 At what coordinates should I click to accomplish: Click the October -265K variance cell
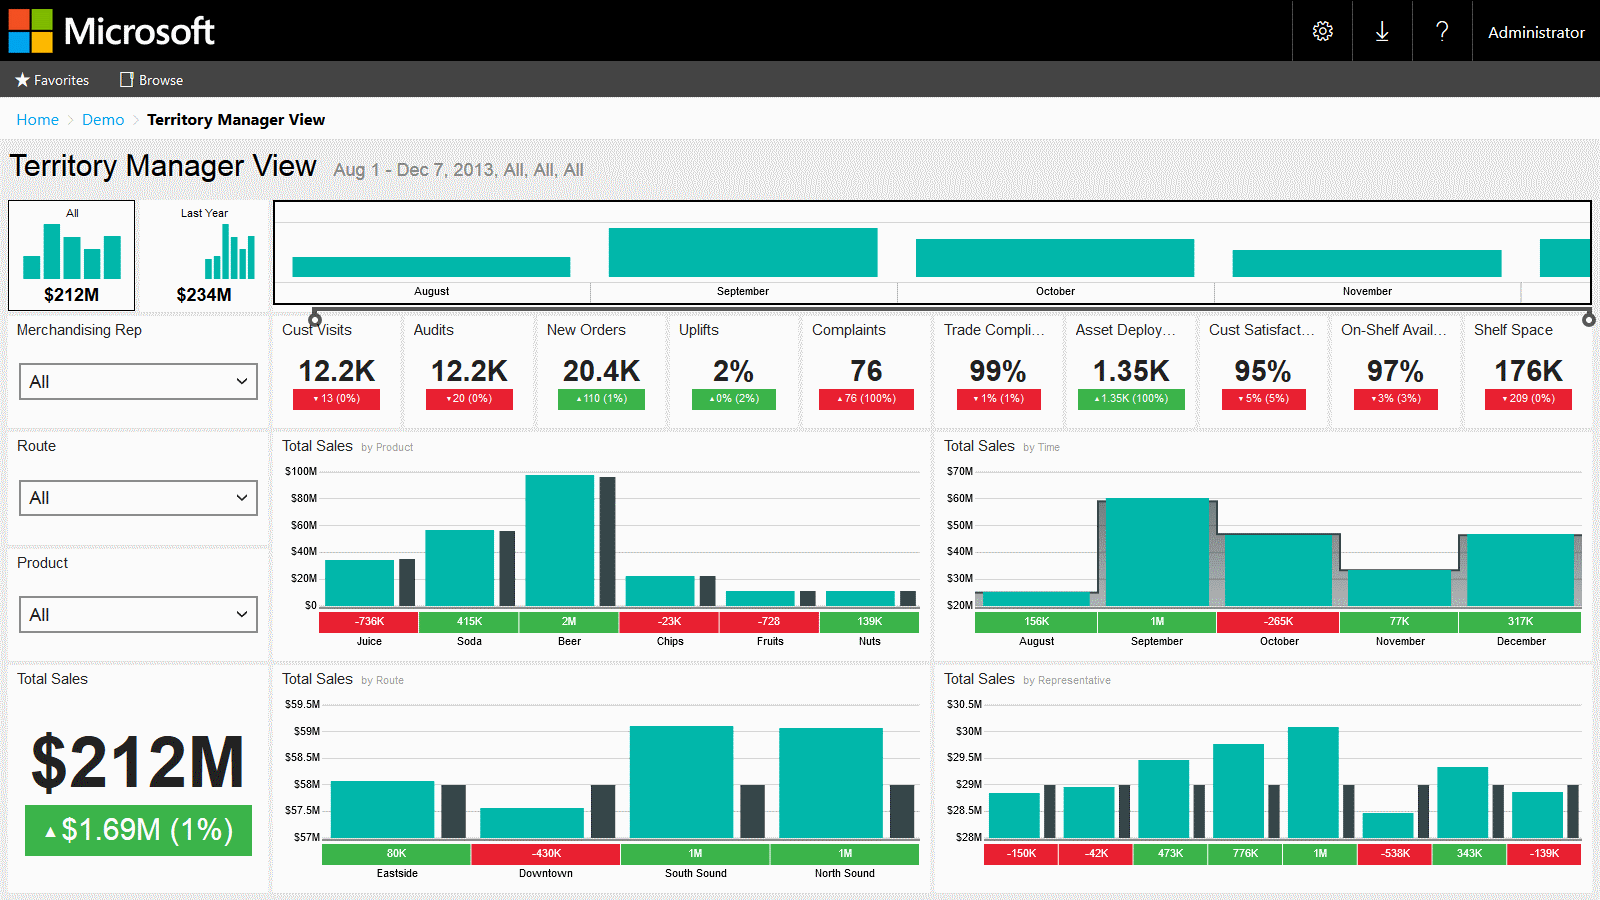tap(1278, 622)
